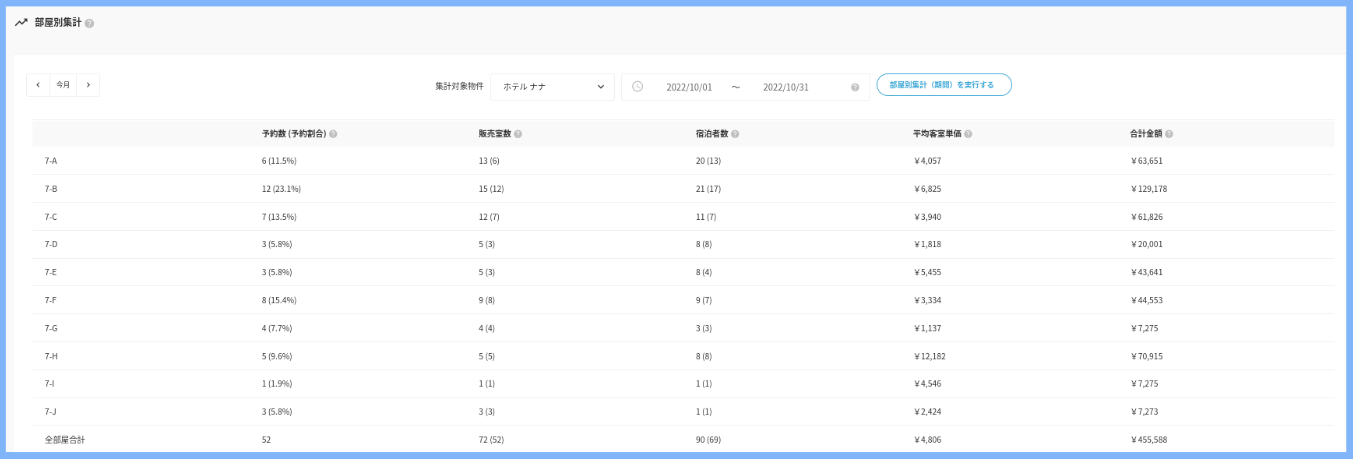Select the 7-A room row
The image size is (1353, 459).
(x=51, y=160)
